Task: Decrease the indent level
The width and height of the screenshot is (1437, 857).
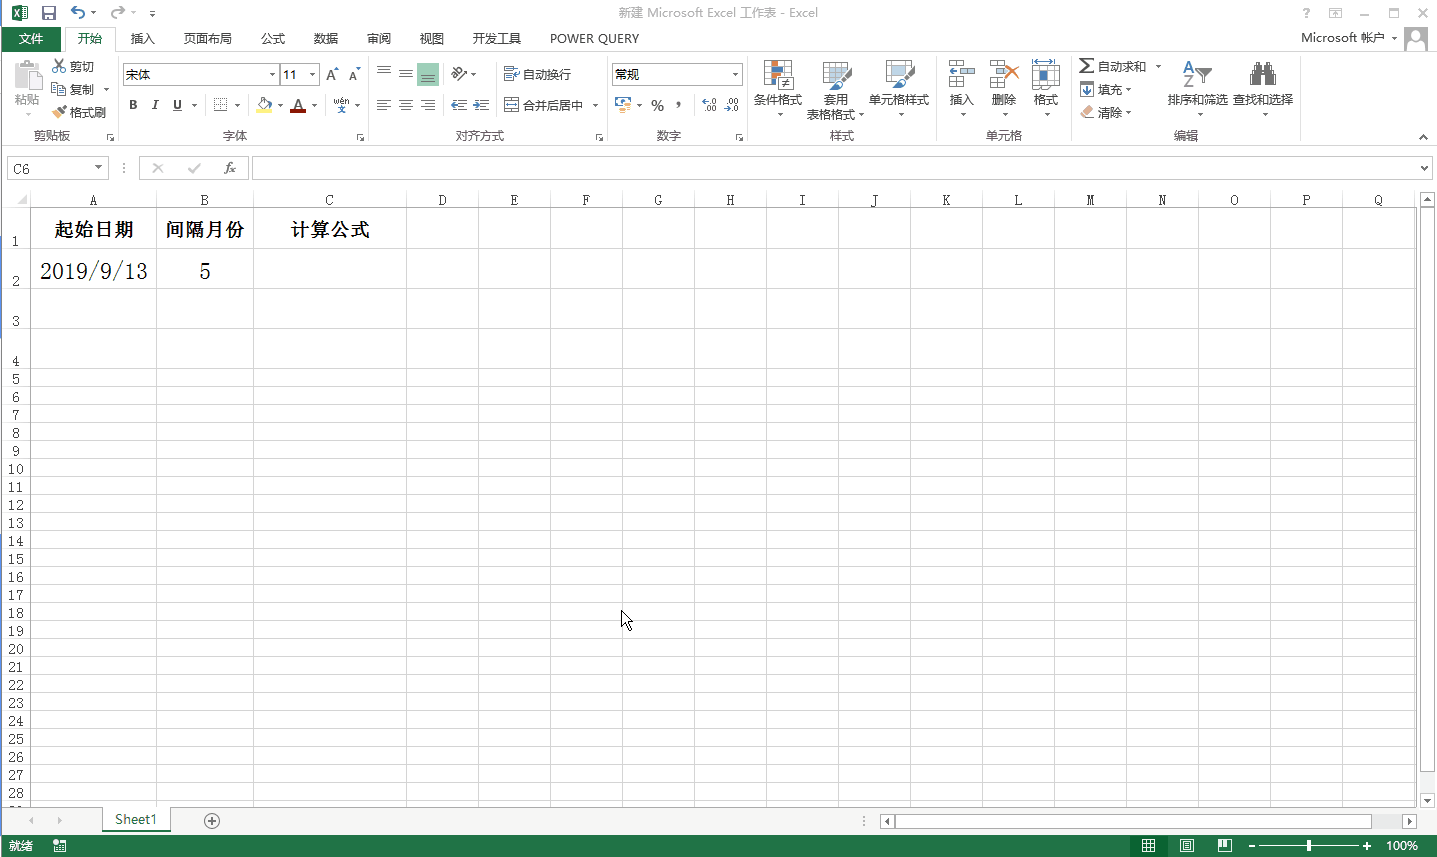Action: click(459, 105)
